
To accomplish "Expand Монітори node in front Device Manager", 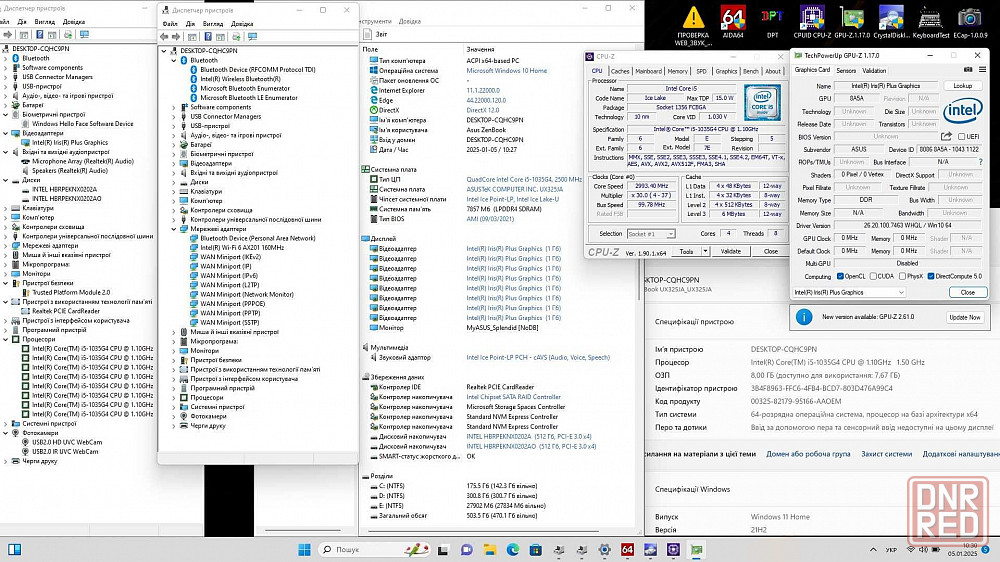I will (173, 351).
